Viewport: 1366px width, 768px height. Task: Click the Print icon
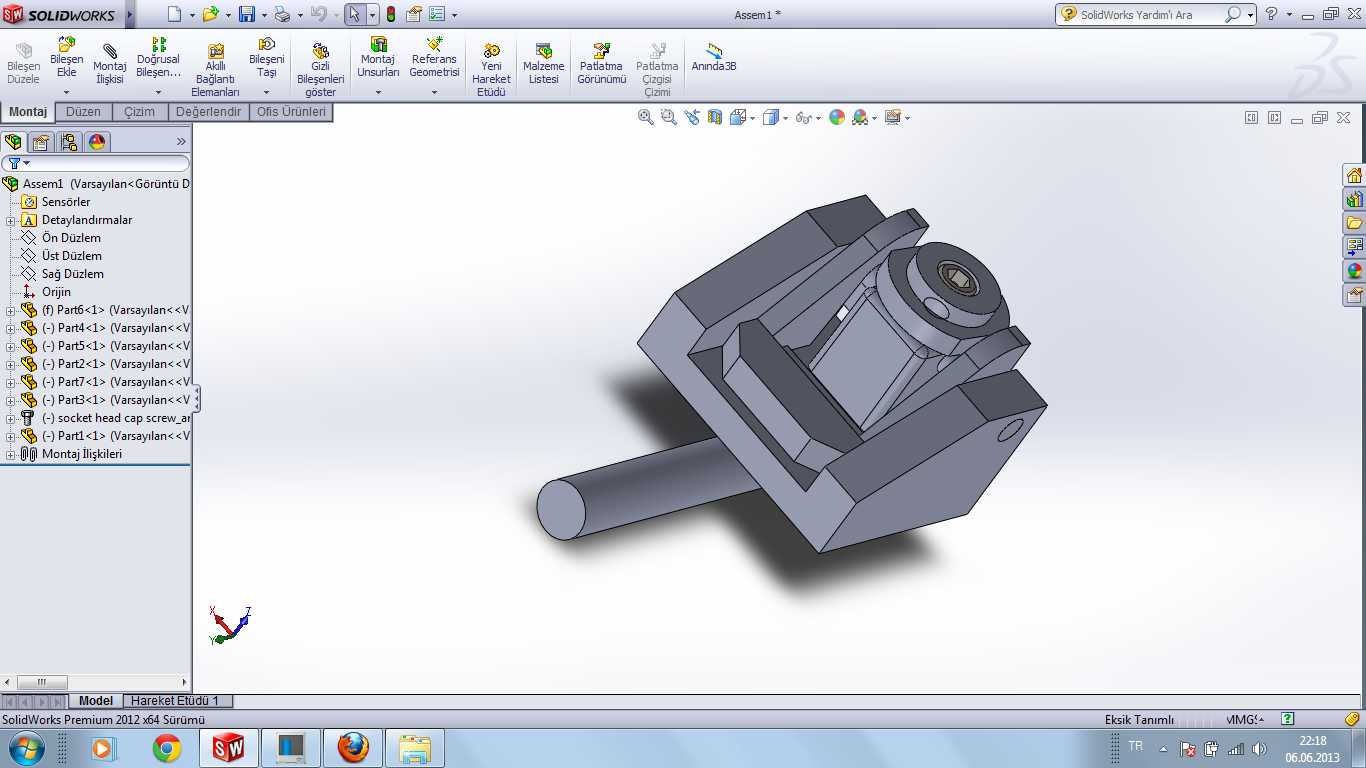point(282,15)
